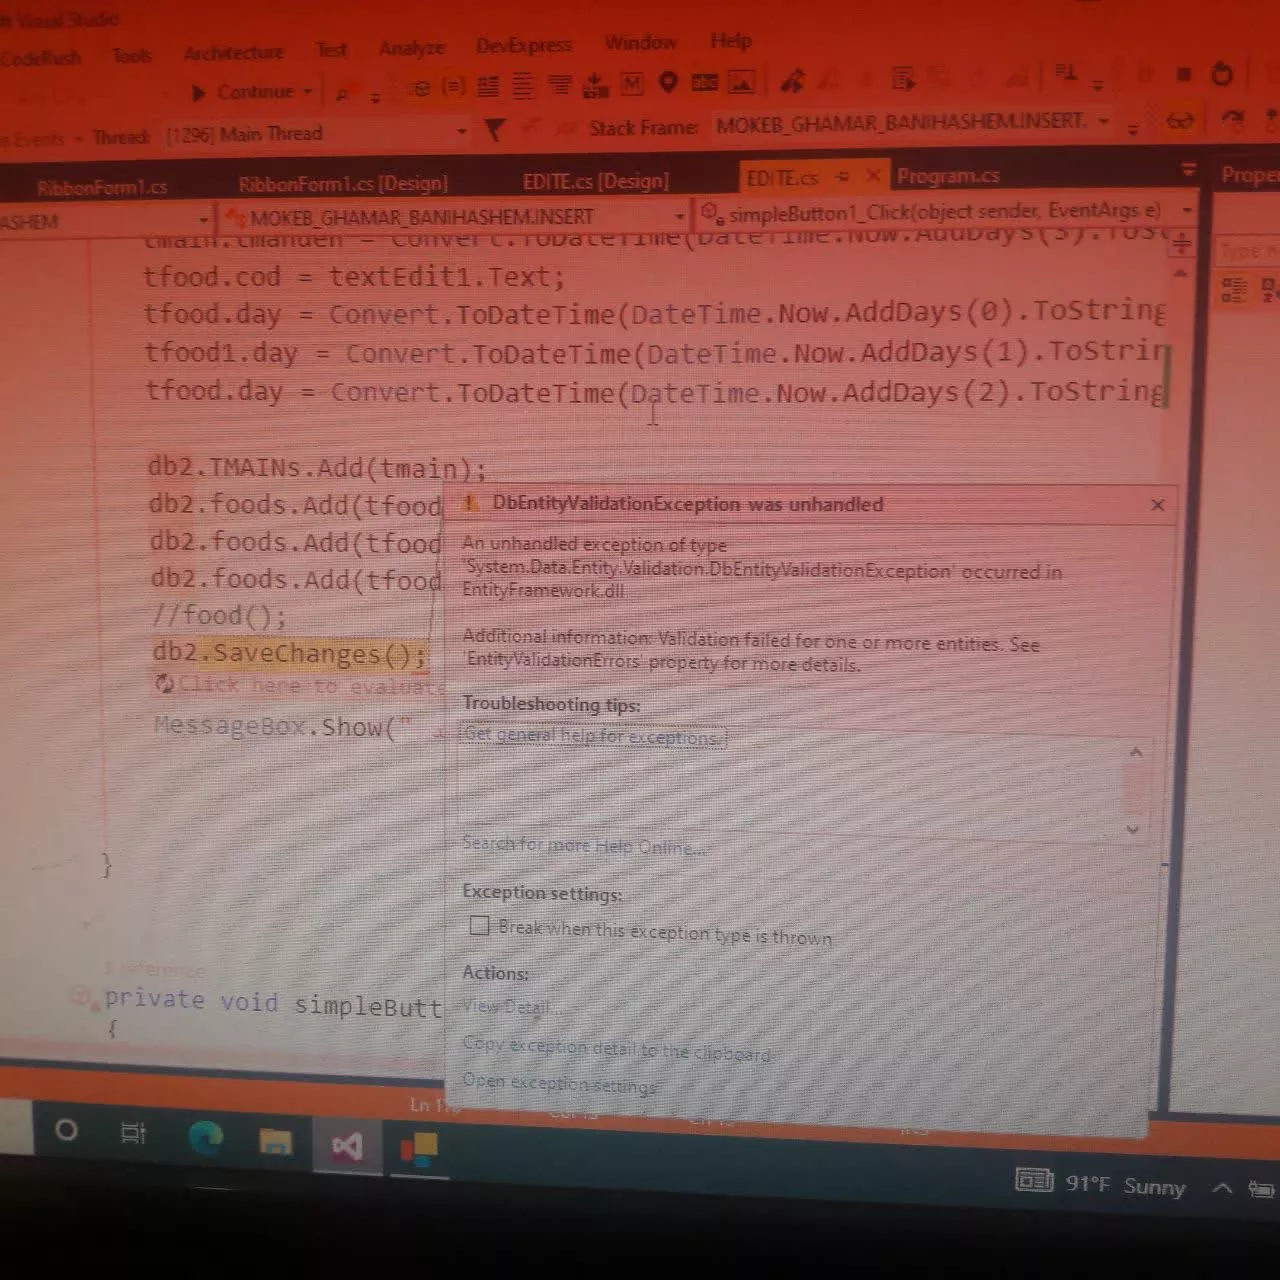This screenshot has height=1280, width=1280.
Task: Click the document list icon in the toolbar
Action: click(904, 78)
